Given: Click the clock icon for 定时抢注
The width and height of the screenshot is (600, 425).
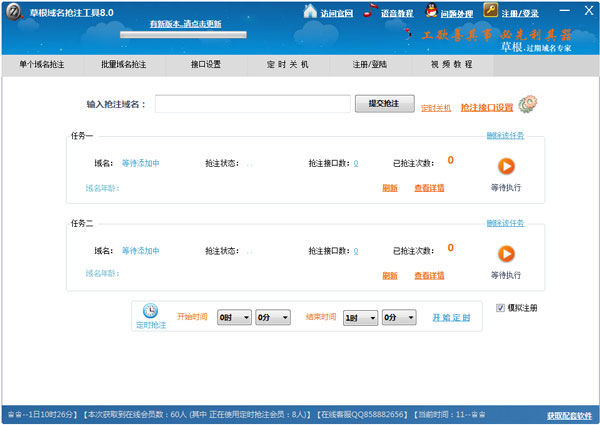Looking at the screenshot, I should click(150, 311).
